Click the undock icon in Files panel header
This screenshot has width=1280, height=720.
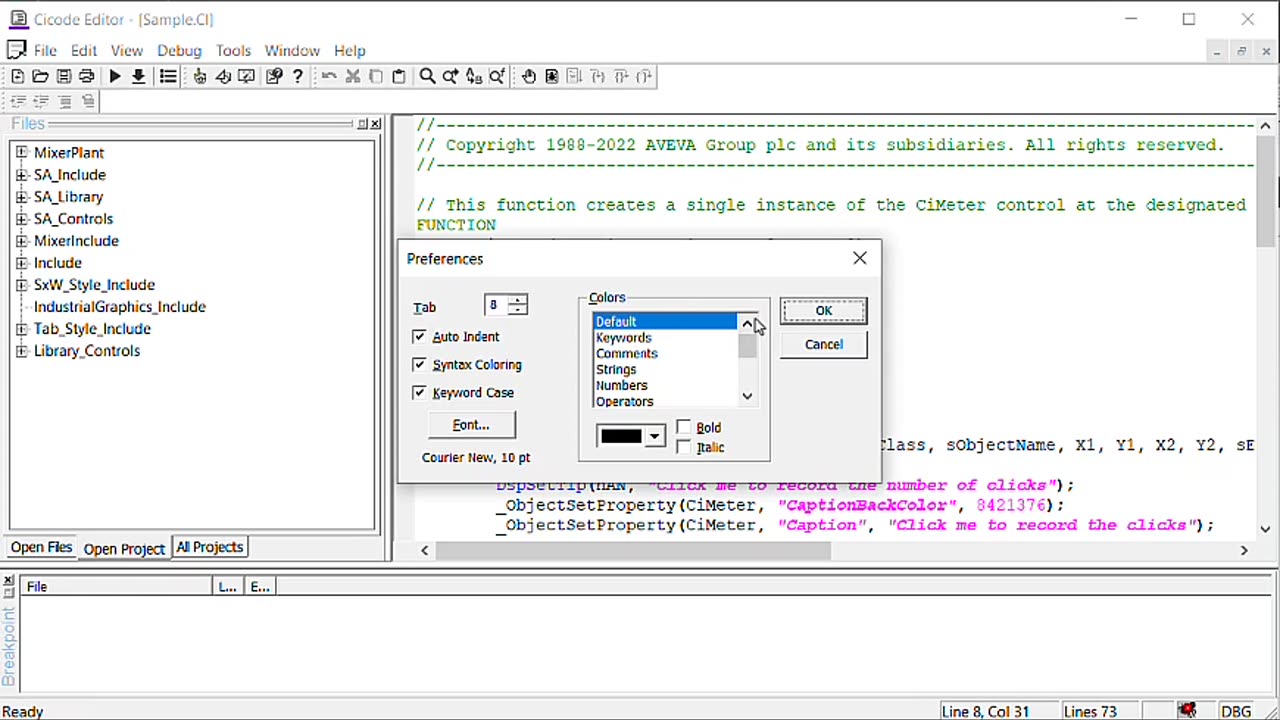[362, 124]
